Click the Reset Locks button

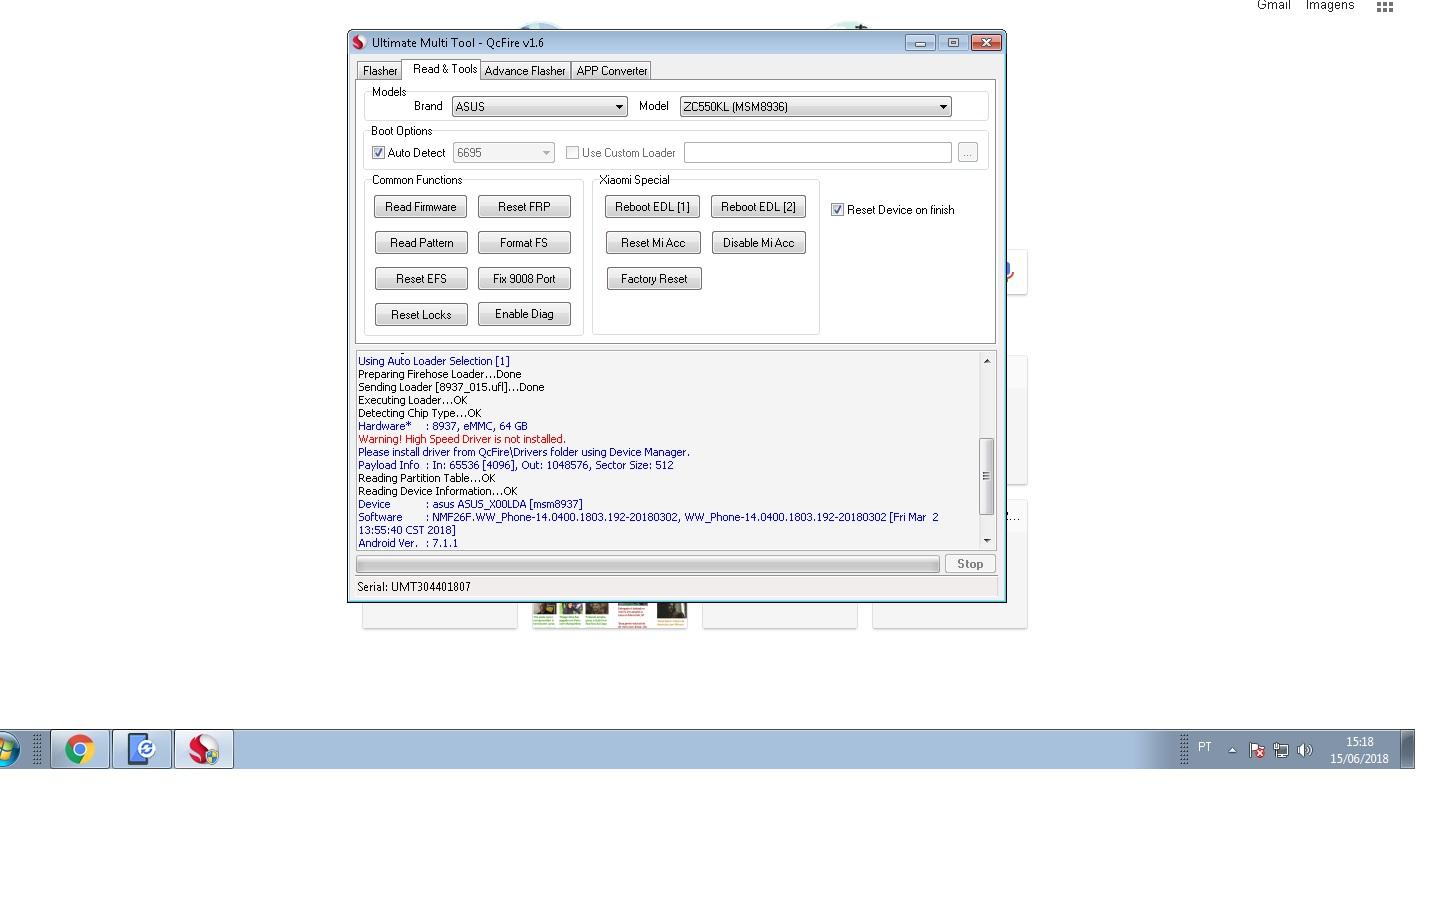click(421, 315)
